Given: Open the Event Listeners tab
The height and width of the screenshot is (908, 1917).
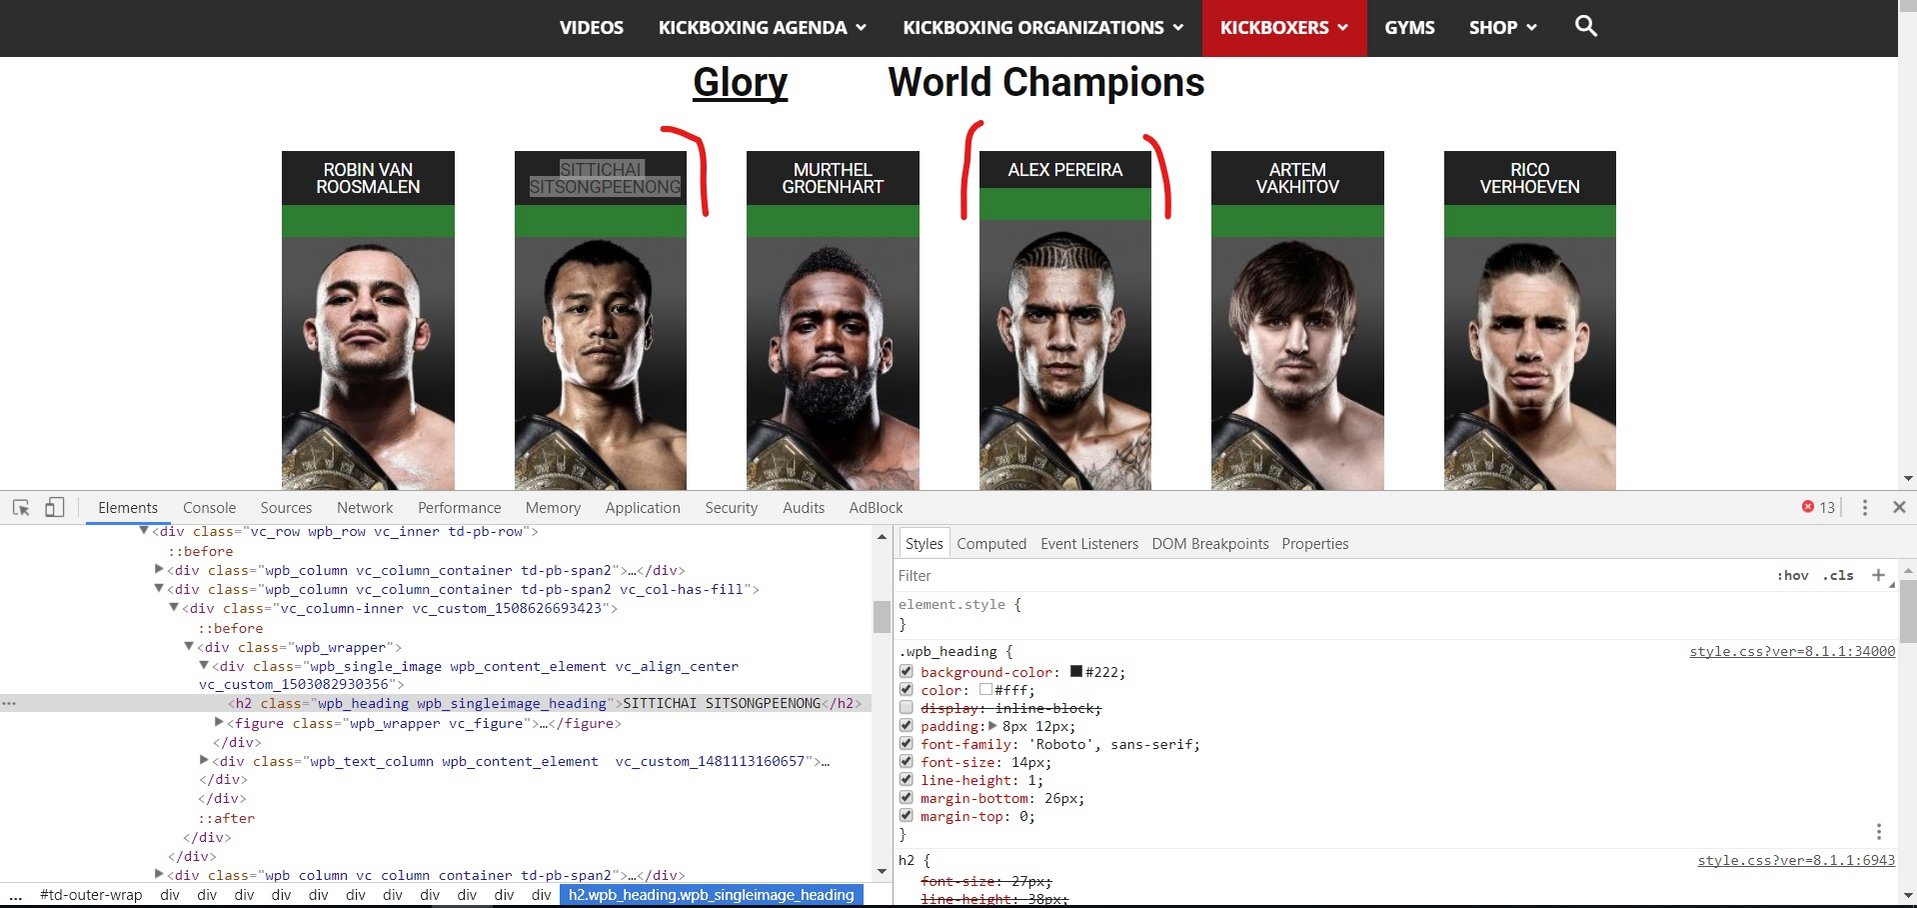Looking at the screenshot, I should click(x=1089, y=544).
